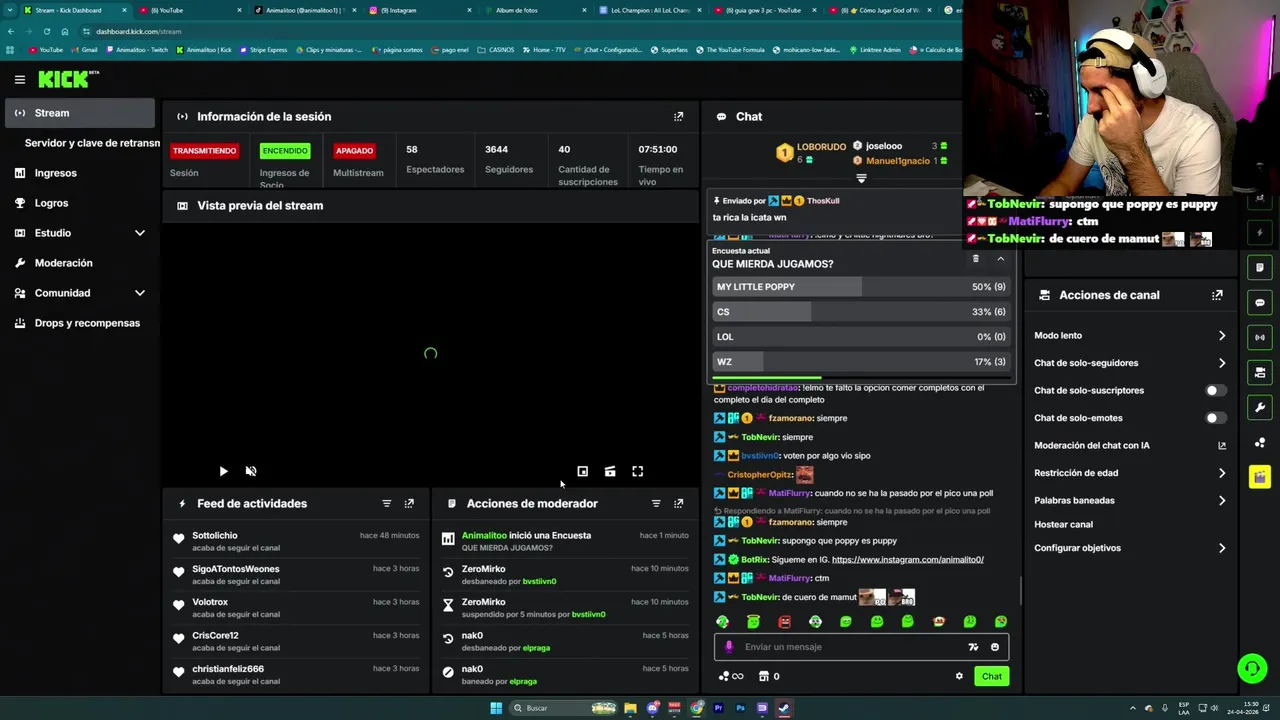Image resolution: width=1280 pixels, height=720 pixels.
Task: Open the Ingresos sidebar item
Action: coord(79,173)
